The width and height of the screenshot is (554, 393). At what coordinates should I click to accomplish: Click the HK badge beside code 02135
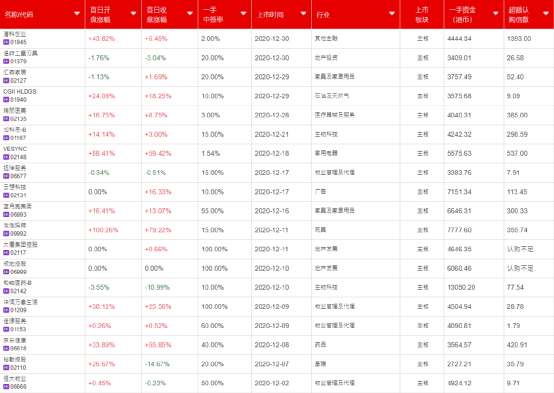click(x=6, y=119)
